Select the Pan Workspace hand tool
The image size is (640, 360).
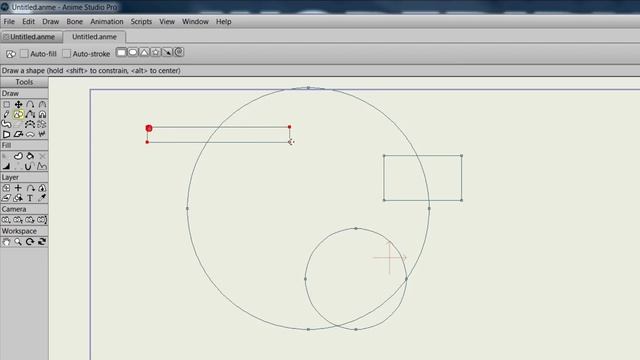click(x=7, y=242)
